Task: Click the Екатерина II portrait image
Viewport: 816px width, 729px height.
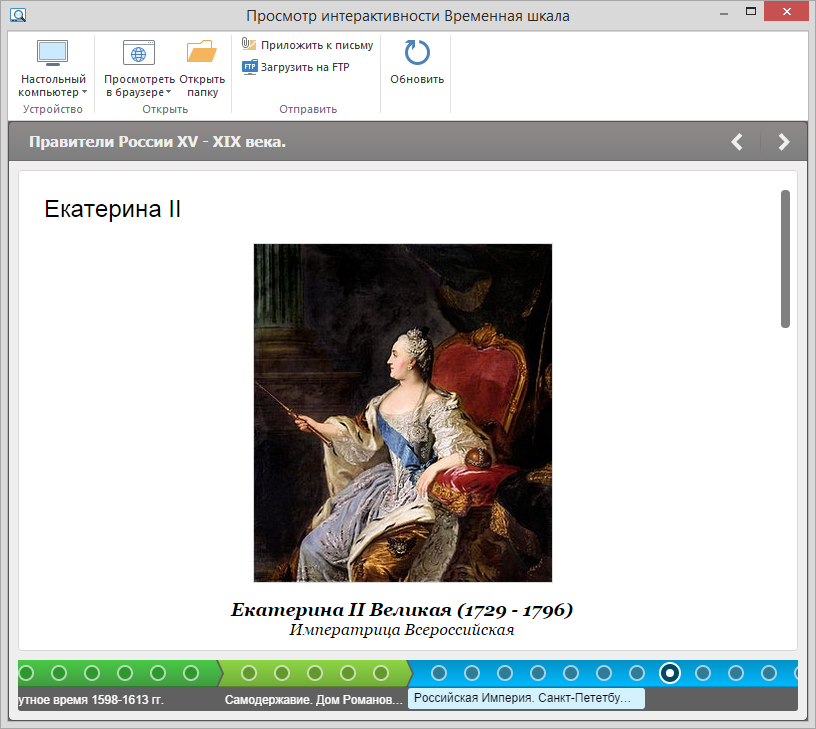Action: click(403, 413)
